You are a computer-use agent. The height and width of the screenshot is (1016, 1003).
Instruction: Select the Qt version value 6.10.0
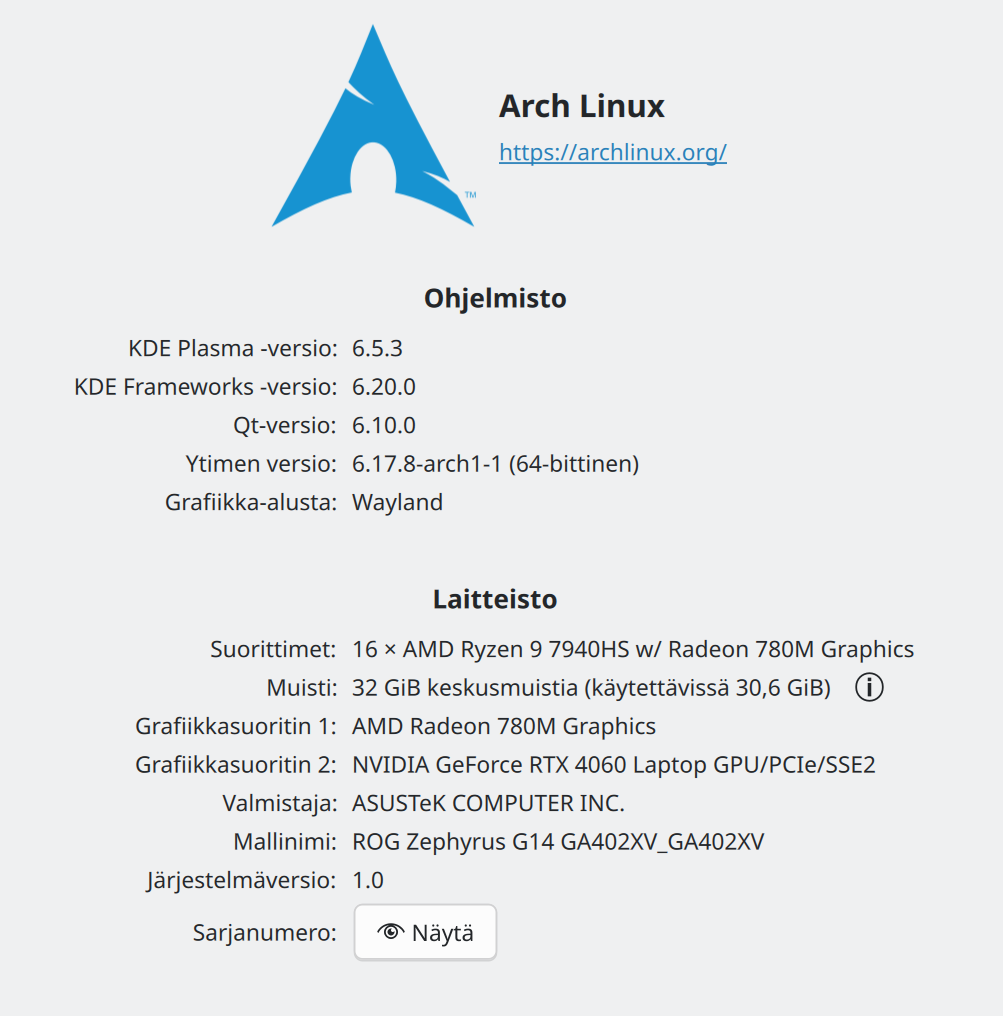(x=383, y=425)
